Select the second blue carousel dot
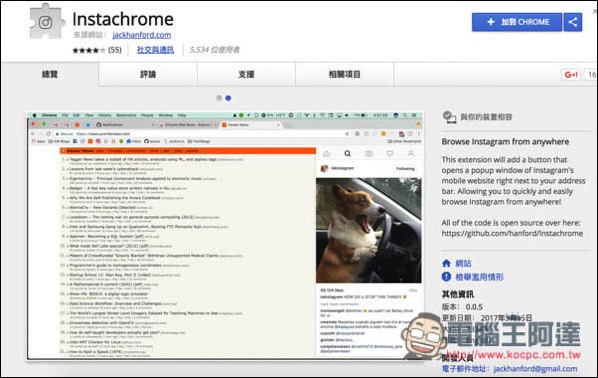Screen dimensions: 598x378 [x=228, y=98]
